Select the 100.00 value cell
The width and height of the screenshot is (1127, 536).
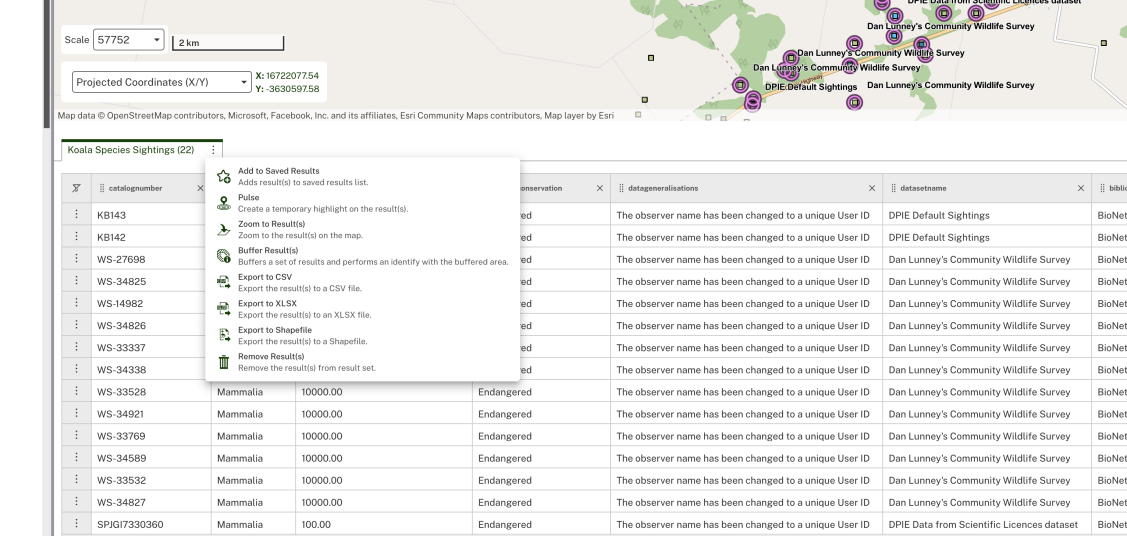[x=384, y=525]
